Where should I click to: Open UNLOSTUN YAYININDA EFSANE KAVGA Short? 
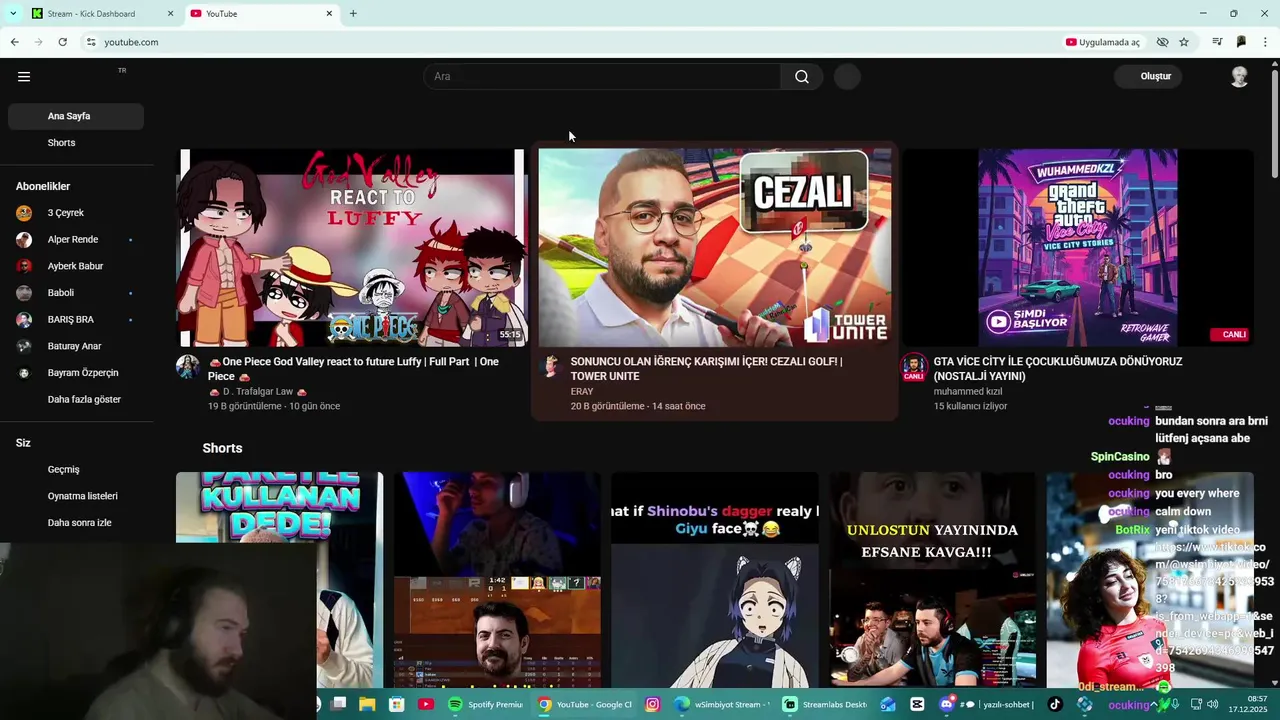tap(932, 580)
